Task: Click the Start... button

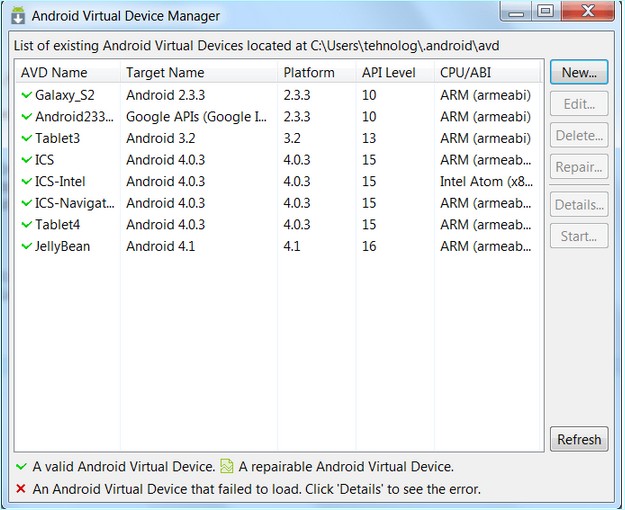Action: pos(579,236)
